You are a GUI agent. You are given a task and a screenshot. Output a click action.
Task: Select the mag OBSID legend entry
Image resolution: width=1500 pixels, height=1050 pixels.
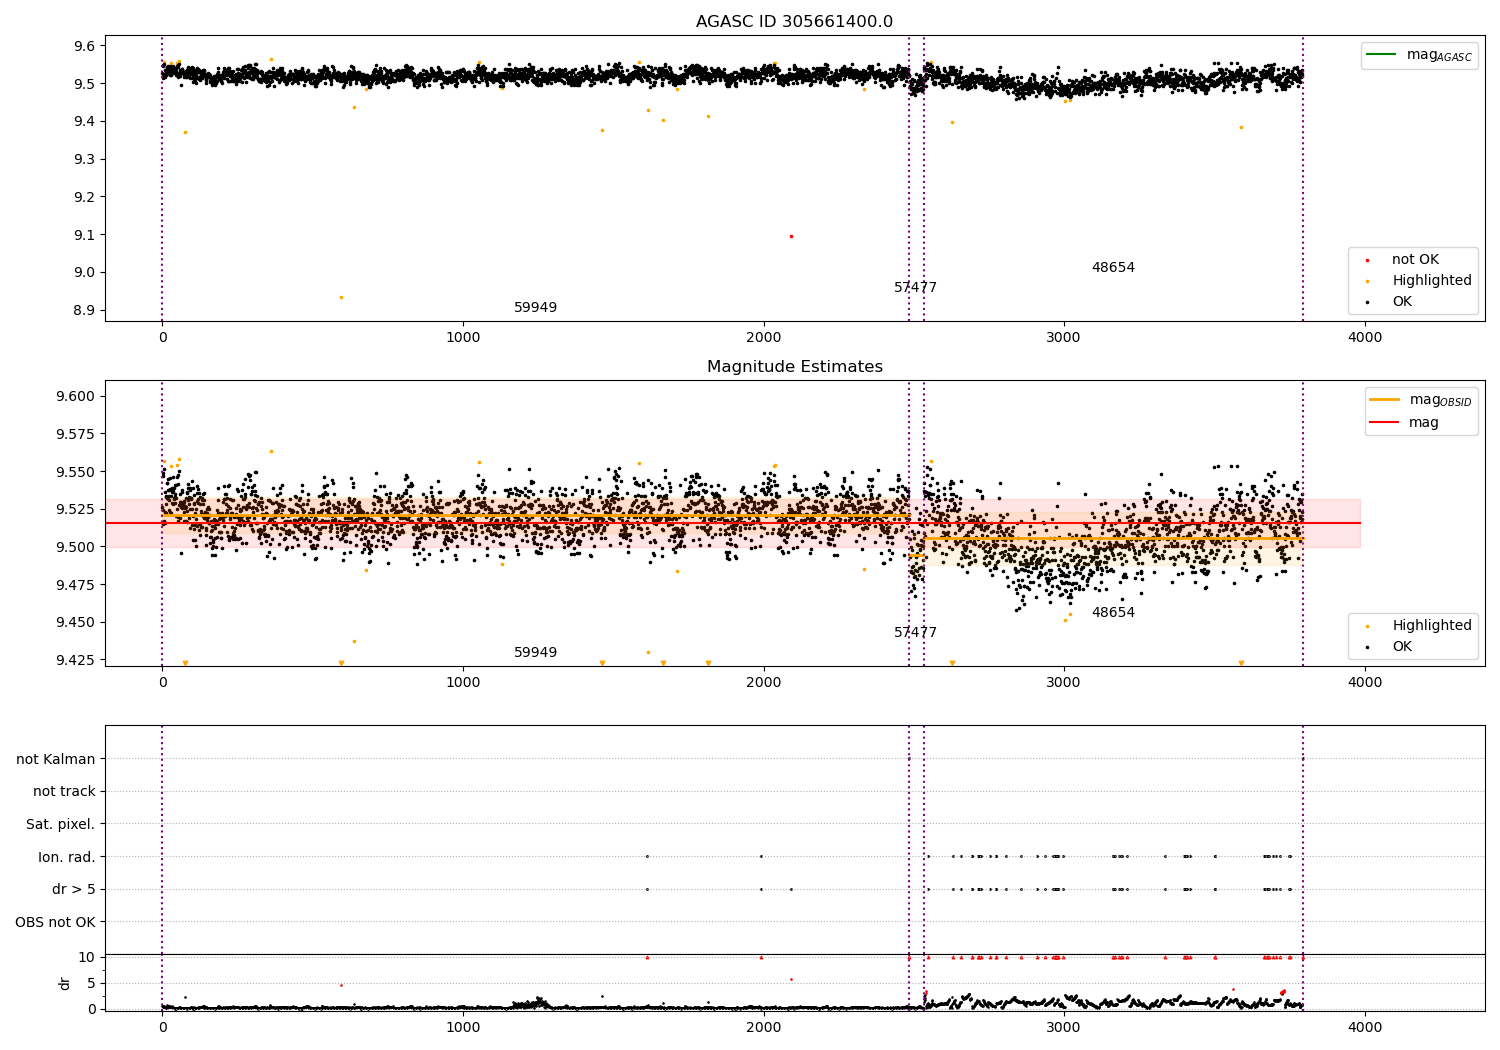tap(1422, 400)
